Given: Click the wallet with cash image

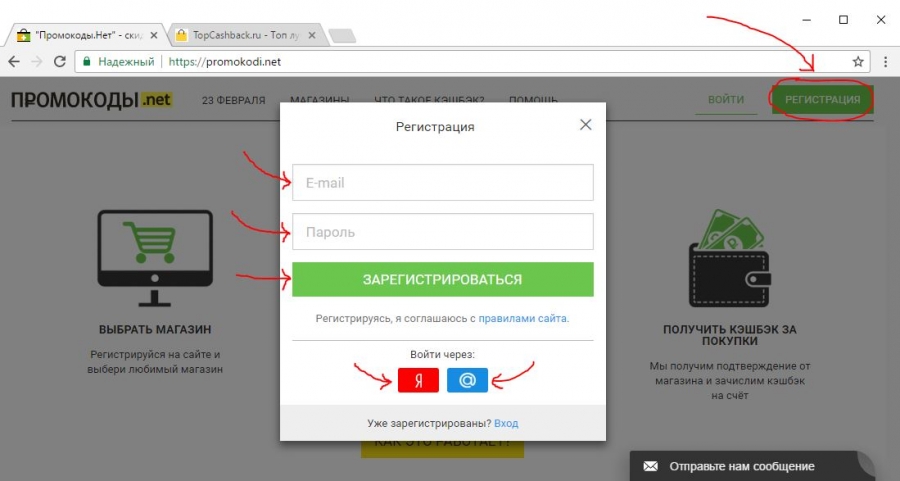Looking at the screenshot, I should (x=730, y=258).
